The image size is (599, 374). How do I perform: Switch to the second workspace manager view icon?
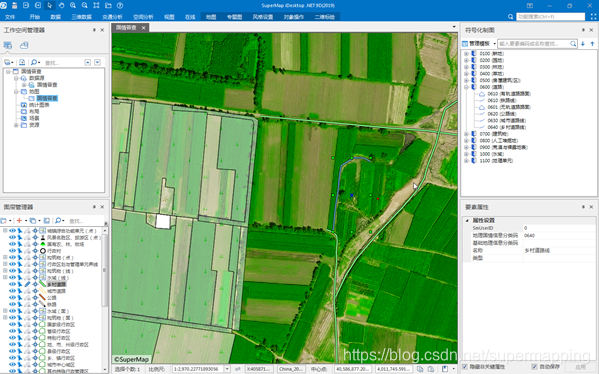point(24,45)
